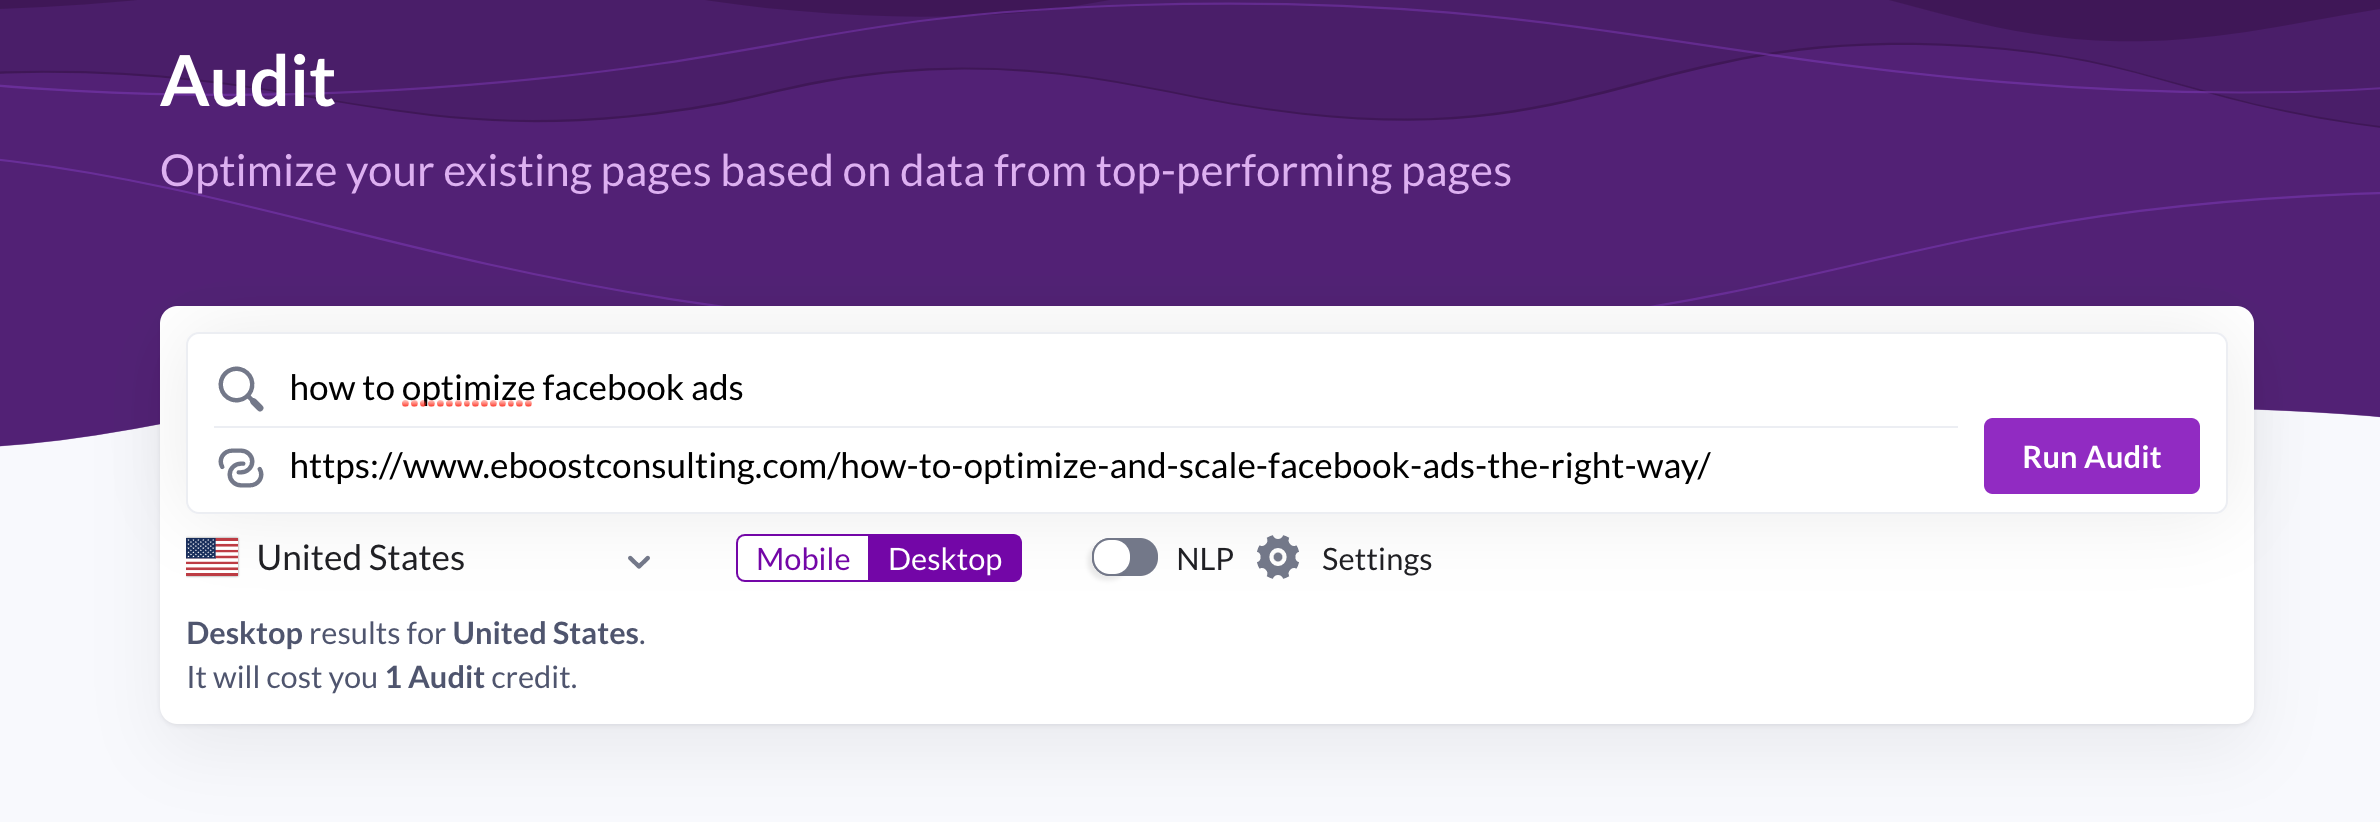Click the Settings text label
The width and height of the screenshot is (2380, 822).
pyautogui.click(x=1376, y=558)
